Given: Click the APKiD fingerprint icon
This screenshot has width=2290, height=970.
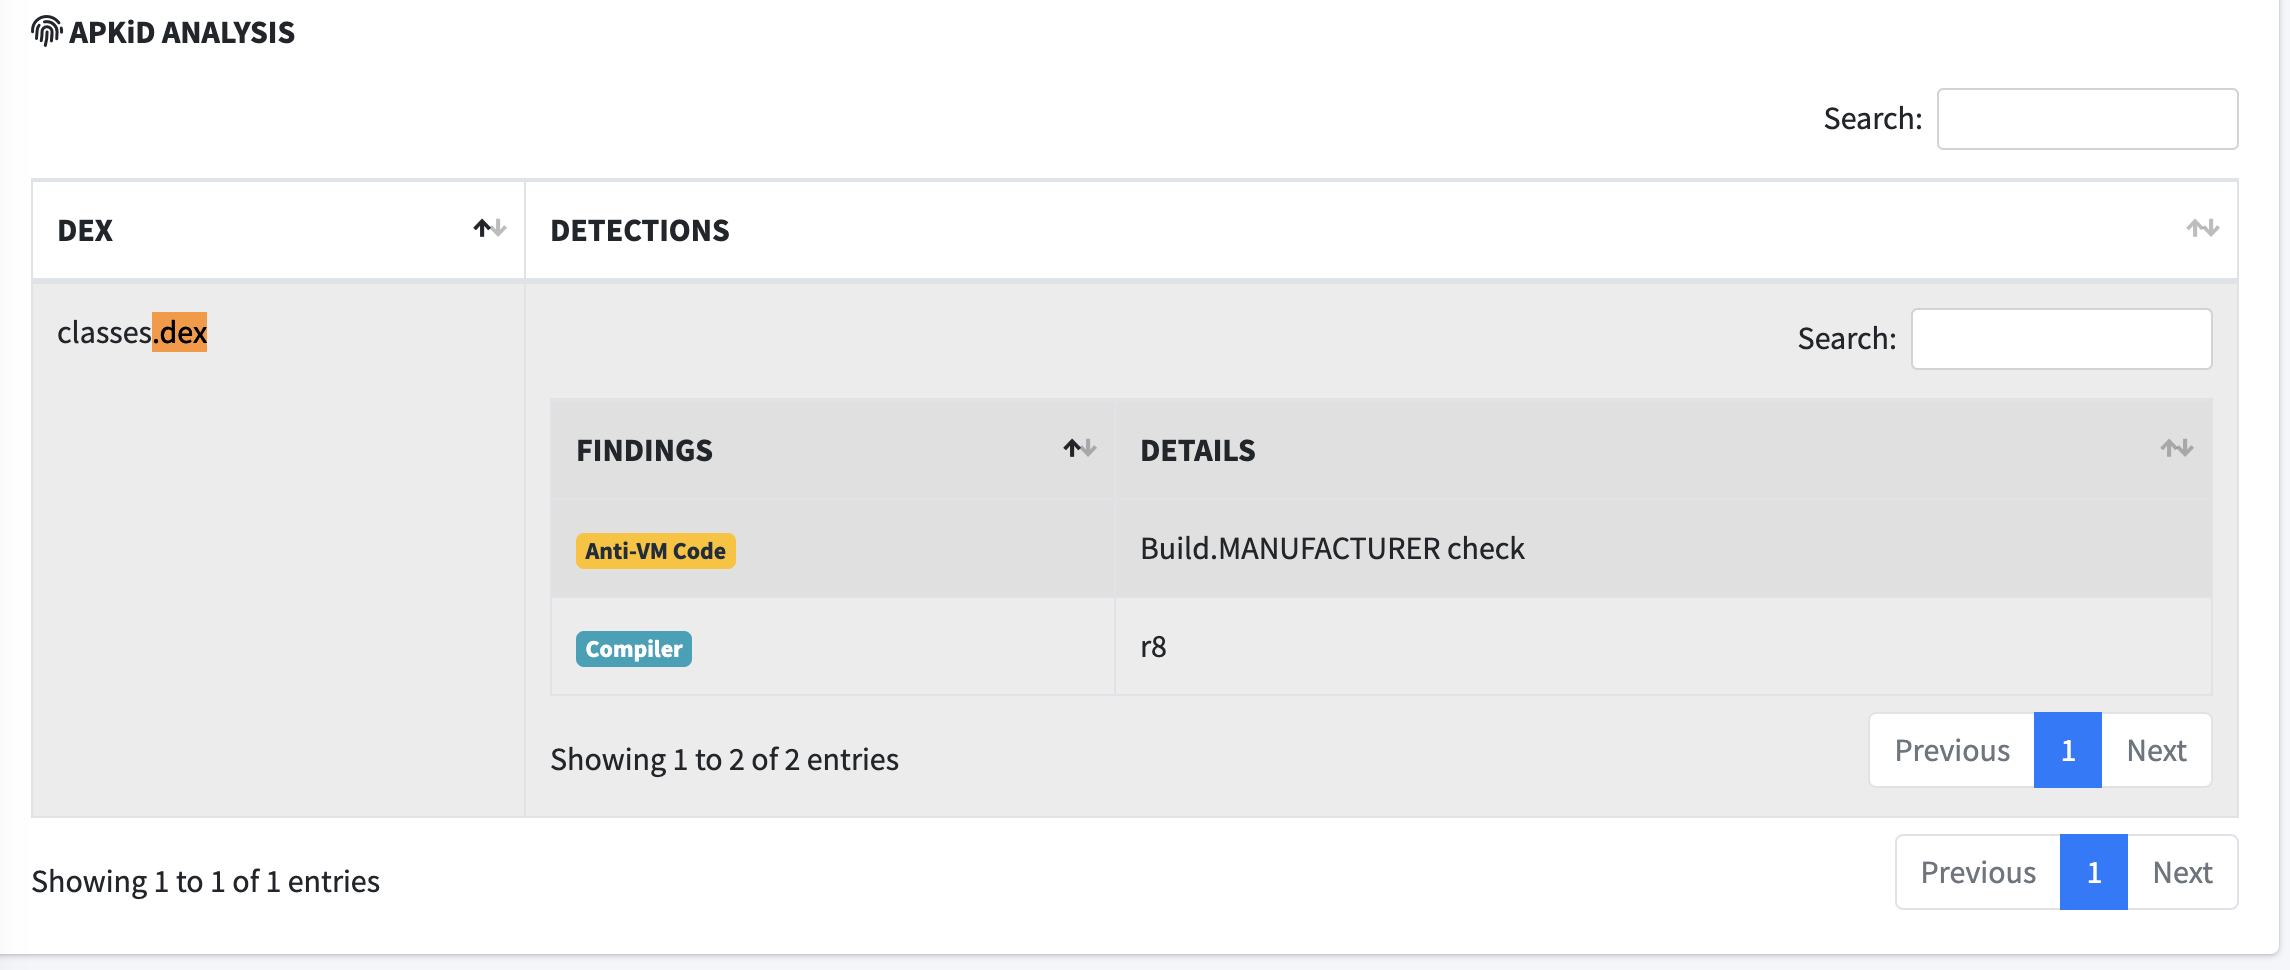Looking at the screenshot, I should 46,32.
